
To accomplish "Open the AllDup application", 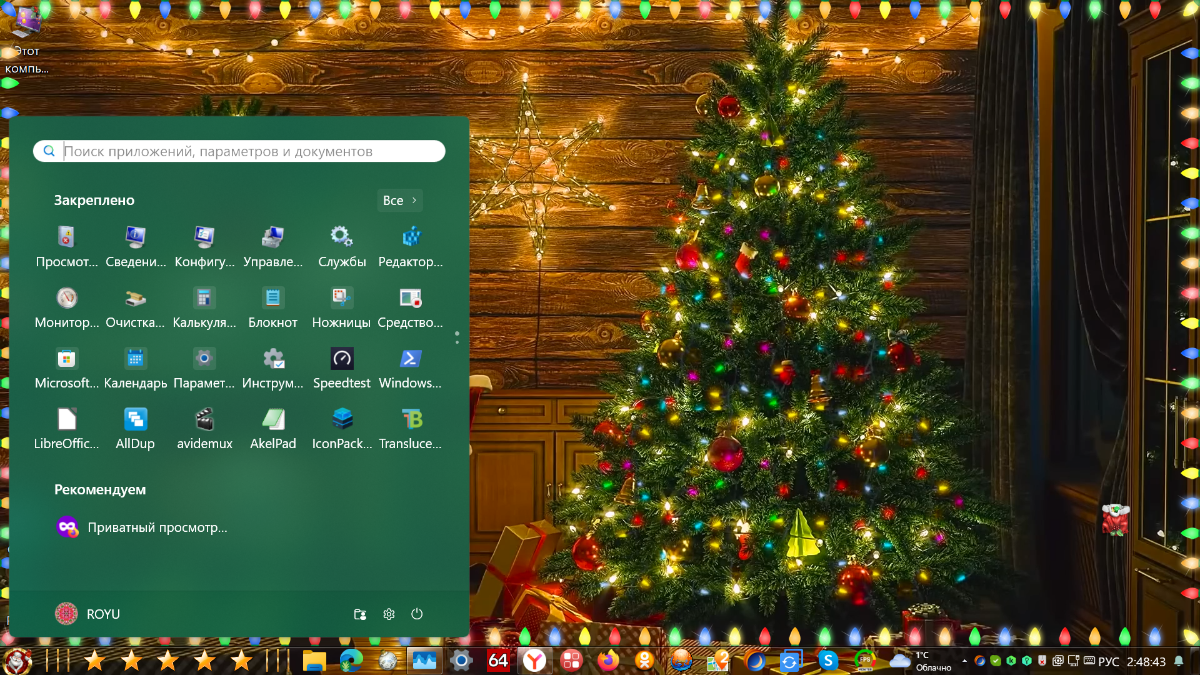I will (135, 427).
